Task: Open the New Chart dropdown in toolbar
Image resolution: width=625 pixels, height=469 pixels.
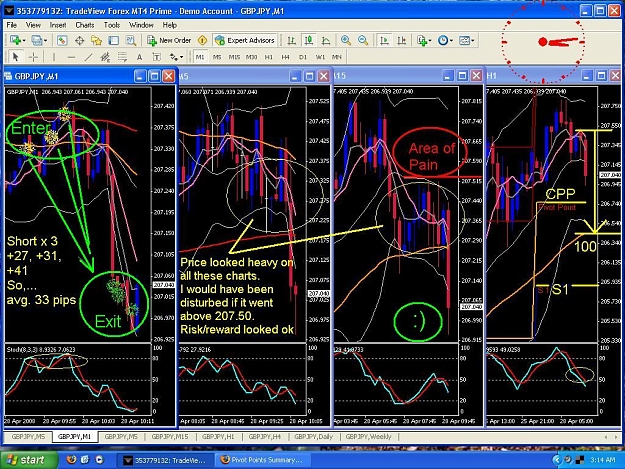Action: (x=18, y=40)
